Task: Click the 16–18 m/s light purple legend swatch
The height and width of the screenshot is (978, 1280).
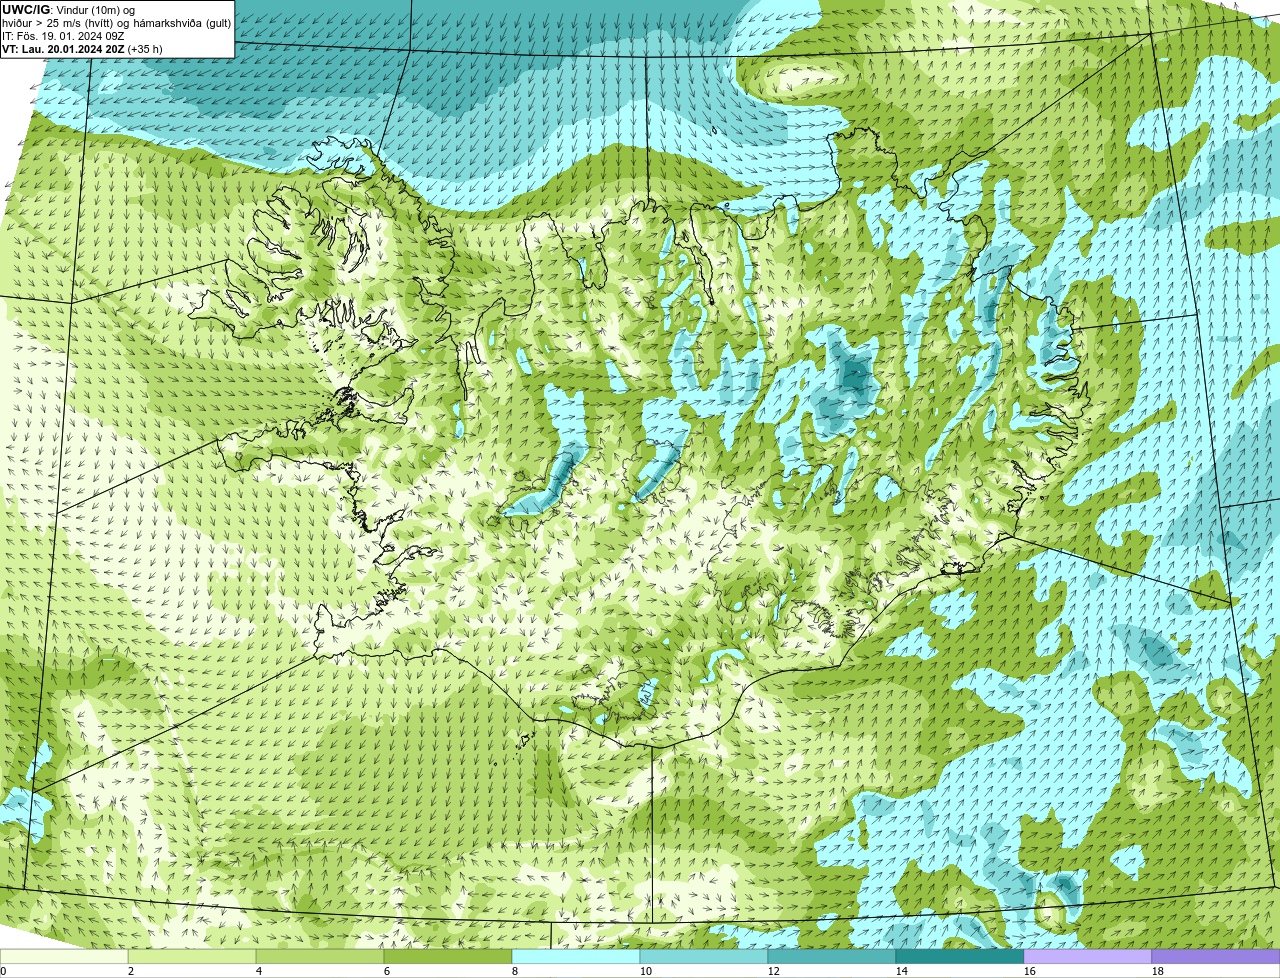Action: pyautogui.click(x=1088, y=957)
